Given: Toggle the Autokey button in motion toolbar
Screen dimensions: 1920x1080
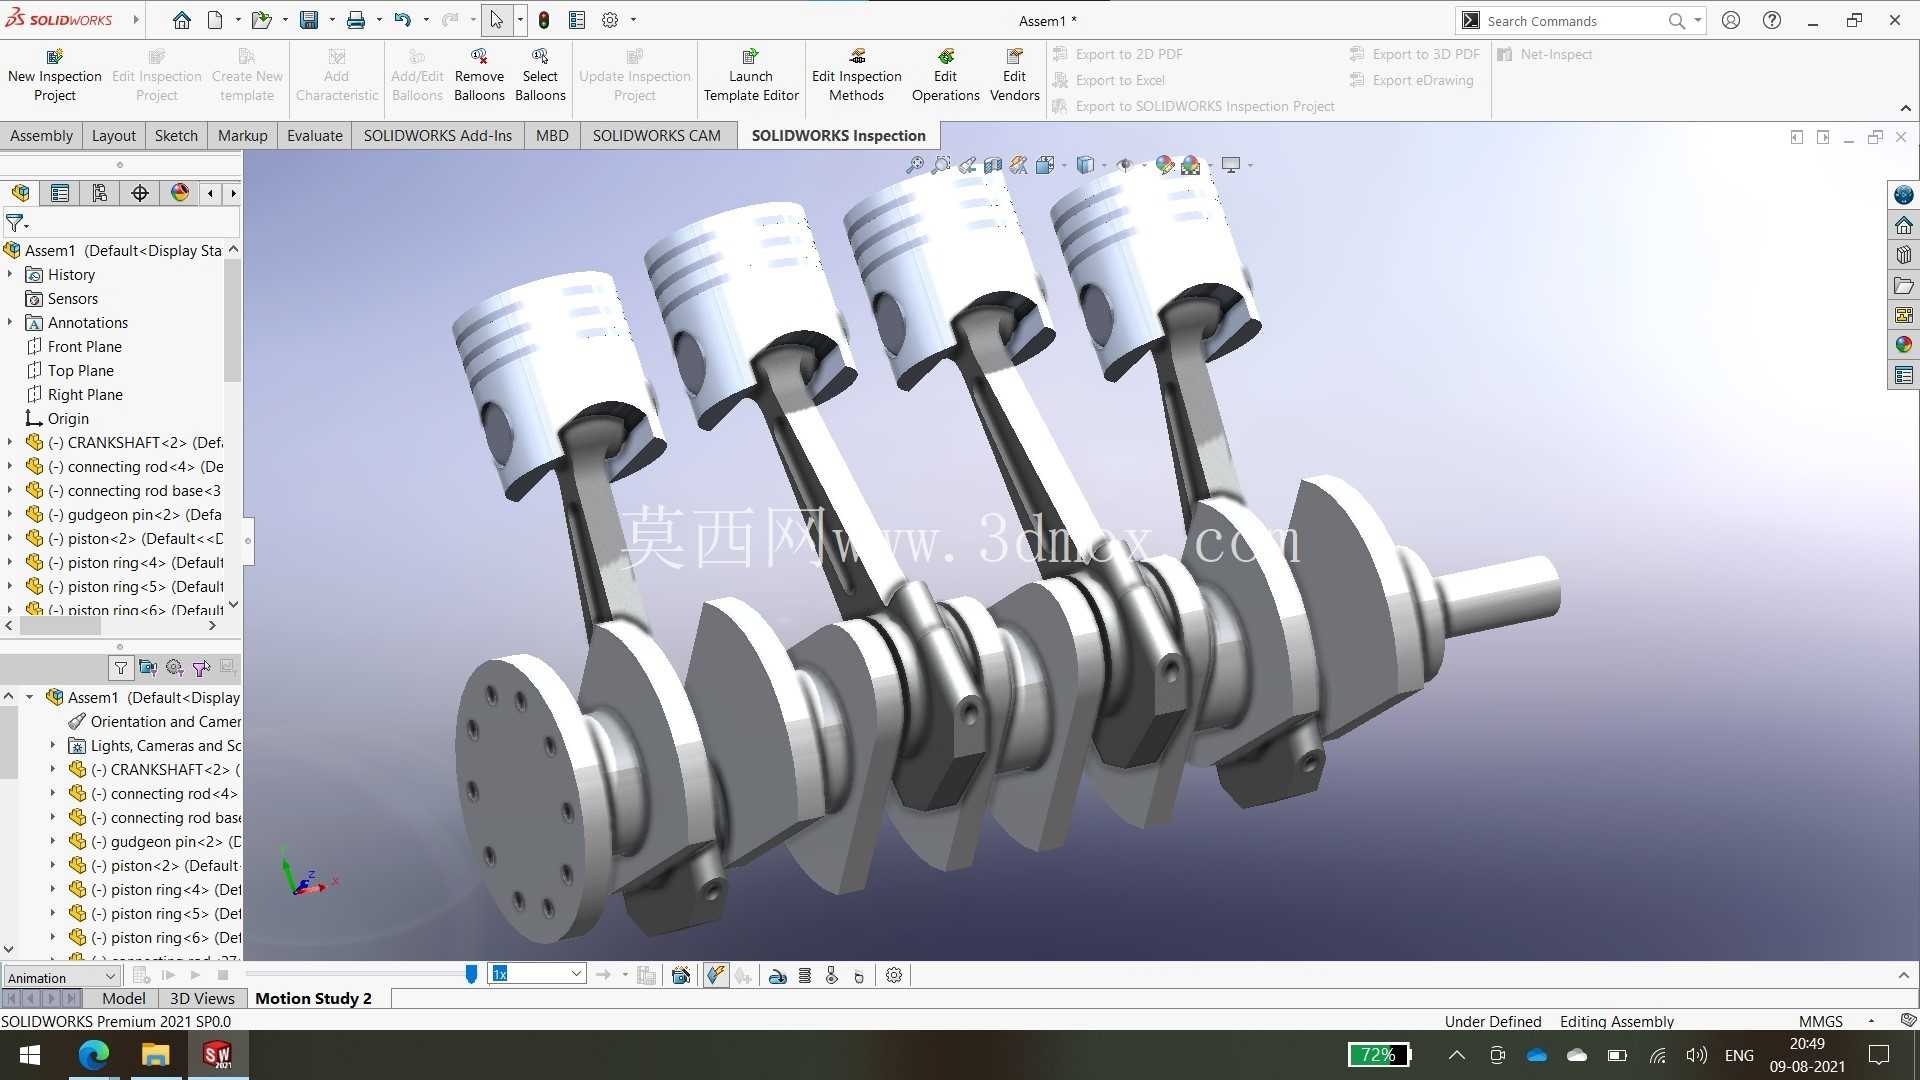Looking at the screenshot, I should coord(716,975).
